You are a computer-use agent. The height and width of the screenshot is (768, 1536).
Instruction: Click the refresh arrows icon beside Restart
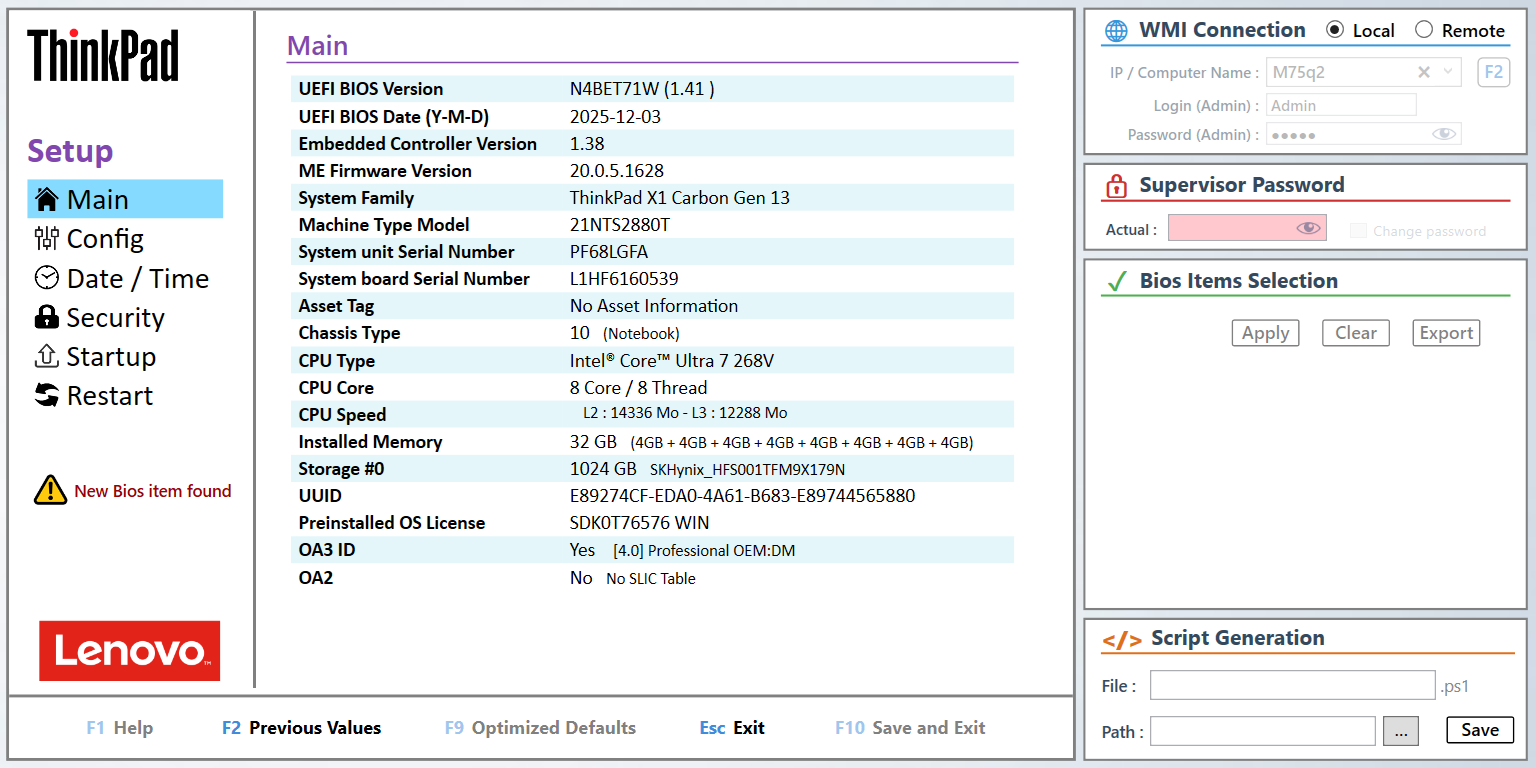46,395
